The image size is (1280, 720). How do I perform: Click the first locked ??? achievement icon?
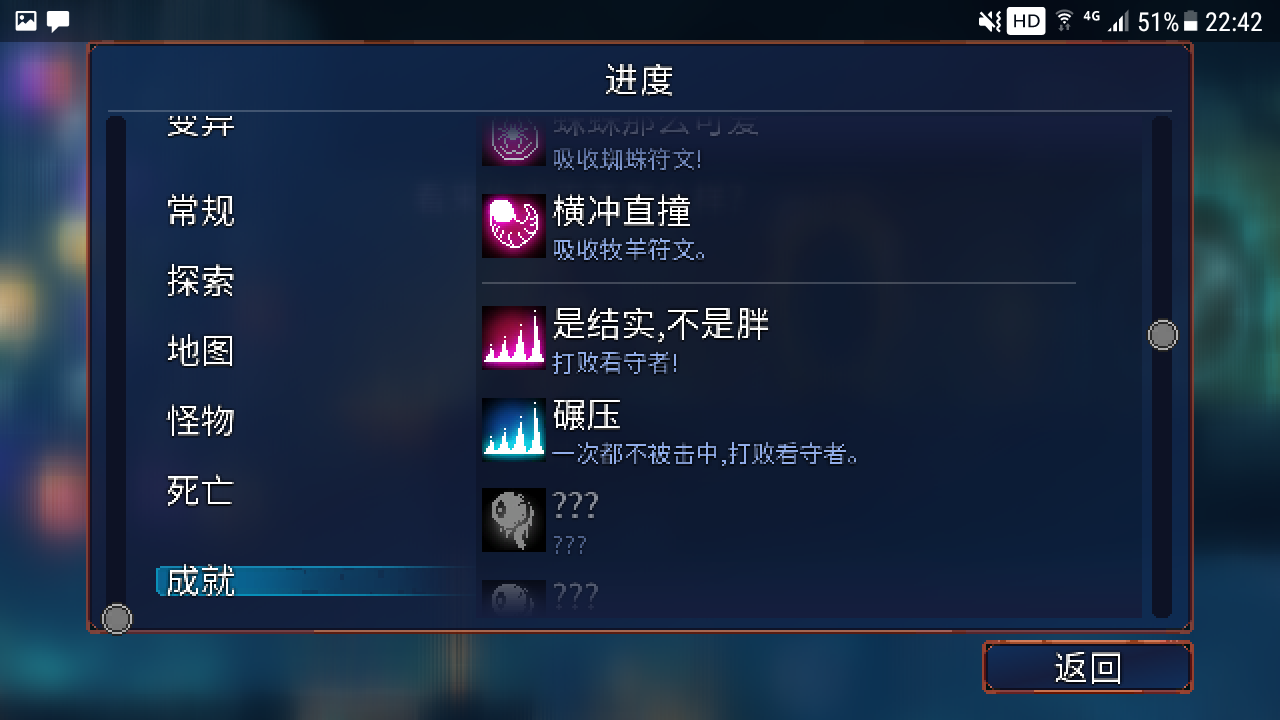coord(514,520)
